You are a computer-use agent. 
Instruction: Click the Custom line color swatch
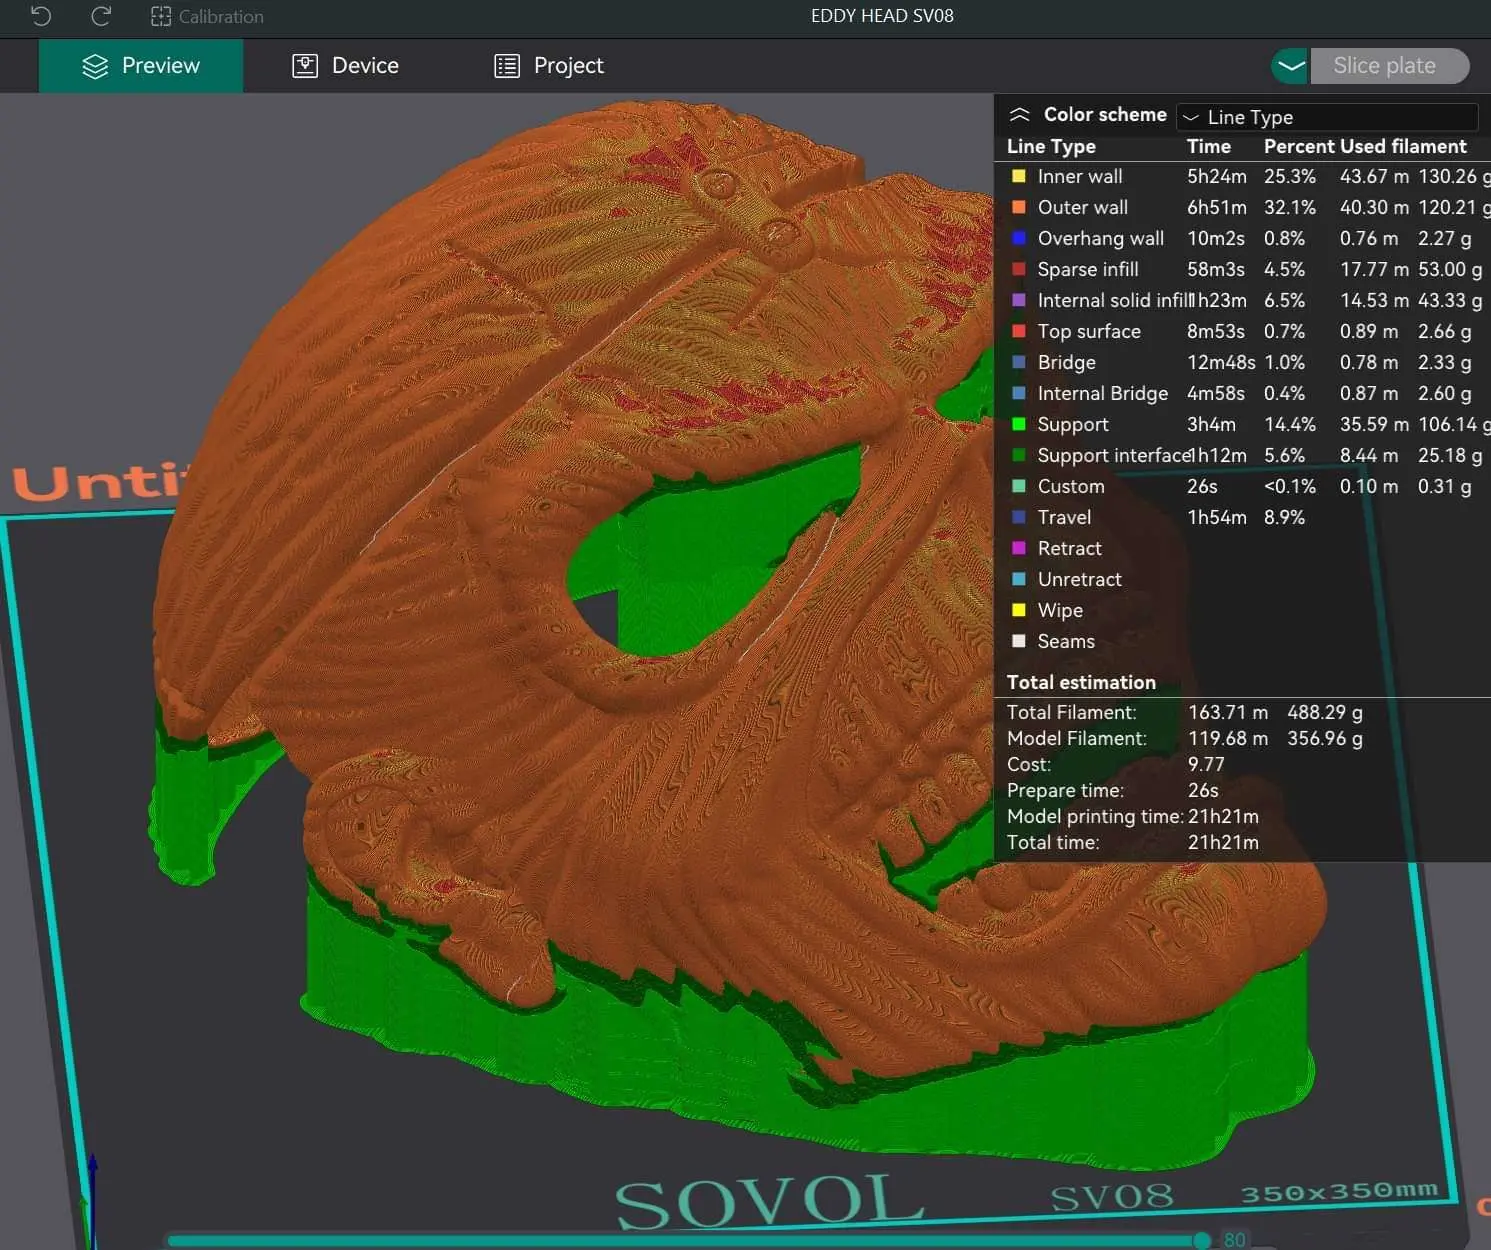1018,486
